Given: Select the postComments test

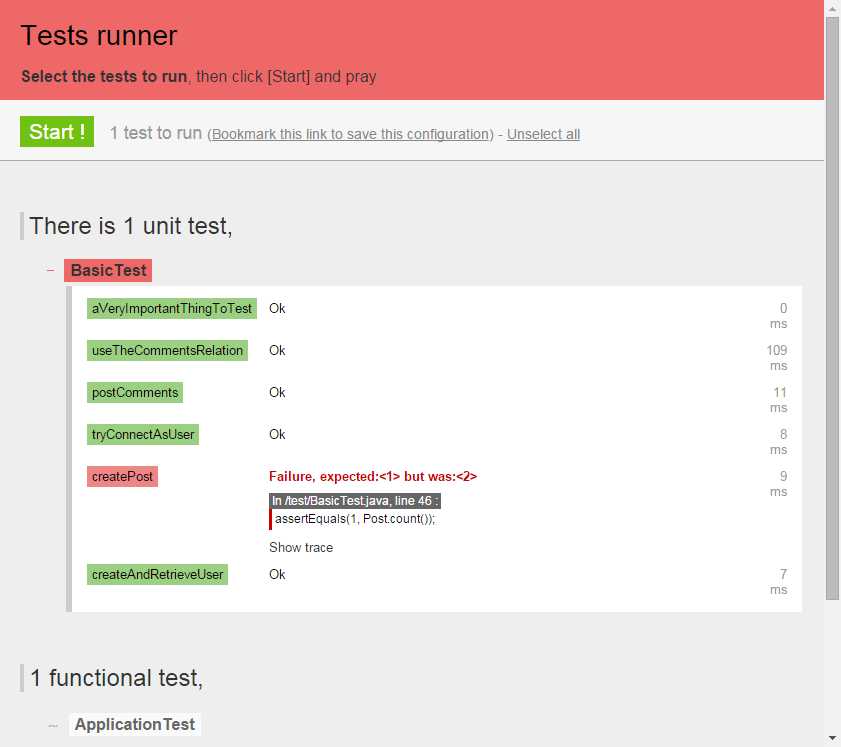Looking at the screenshot, I should click(135, 393).
